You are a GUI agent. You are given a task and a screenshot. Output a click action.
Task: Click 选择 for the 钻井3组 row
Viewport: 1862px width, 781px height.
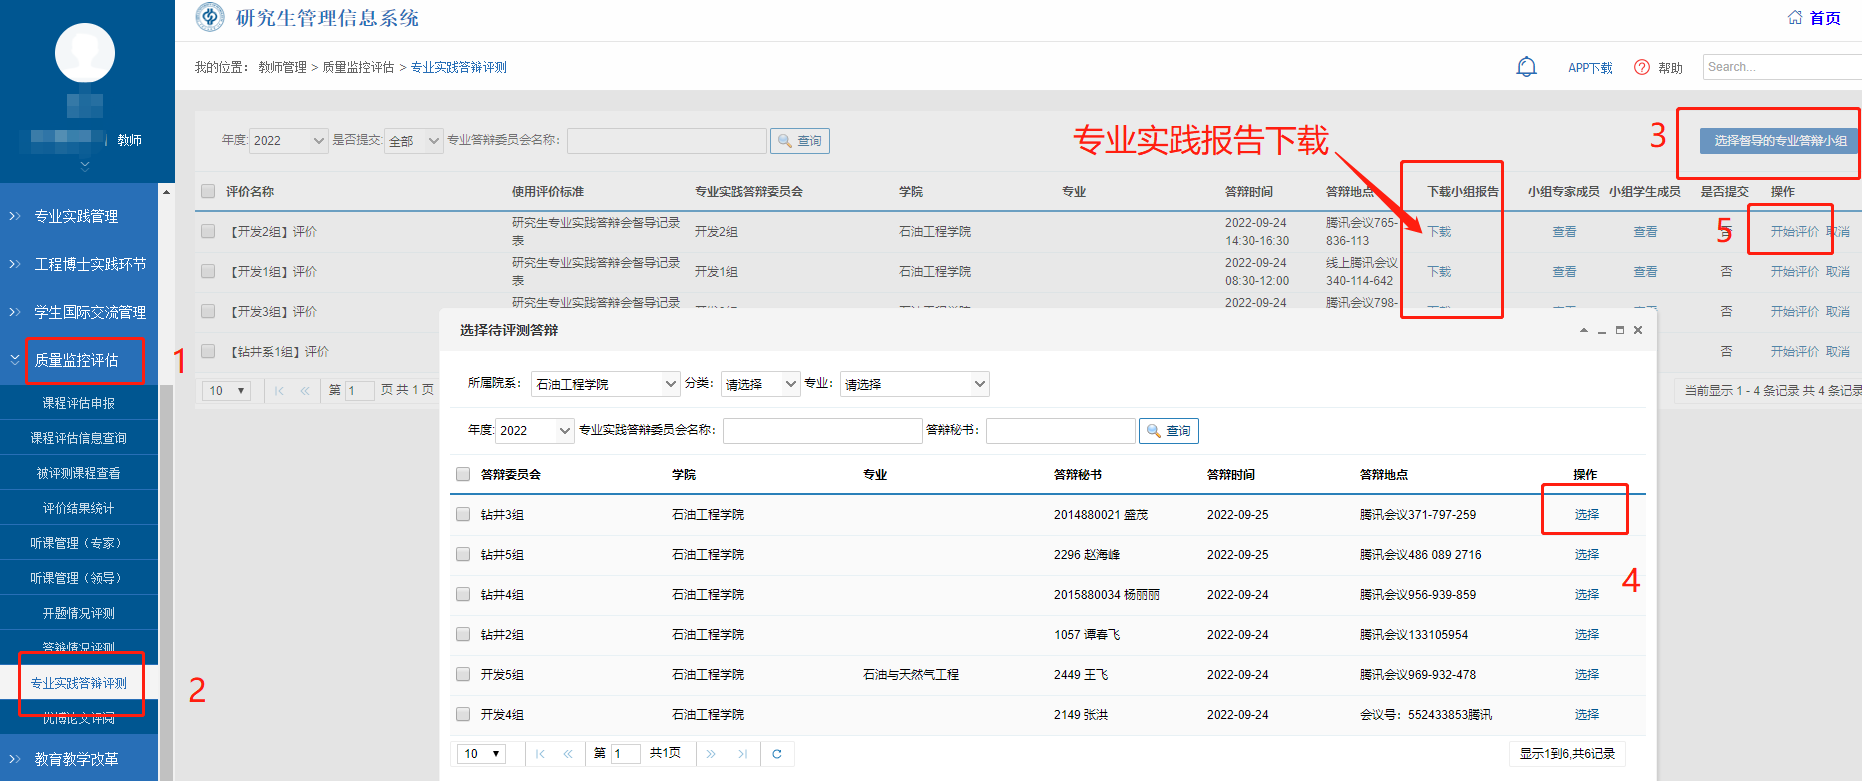(x=1586, y=514)
